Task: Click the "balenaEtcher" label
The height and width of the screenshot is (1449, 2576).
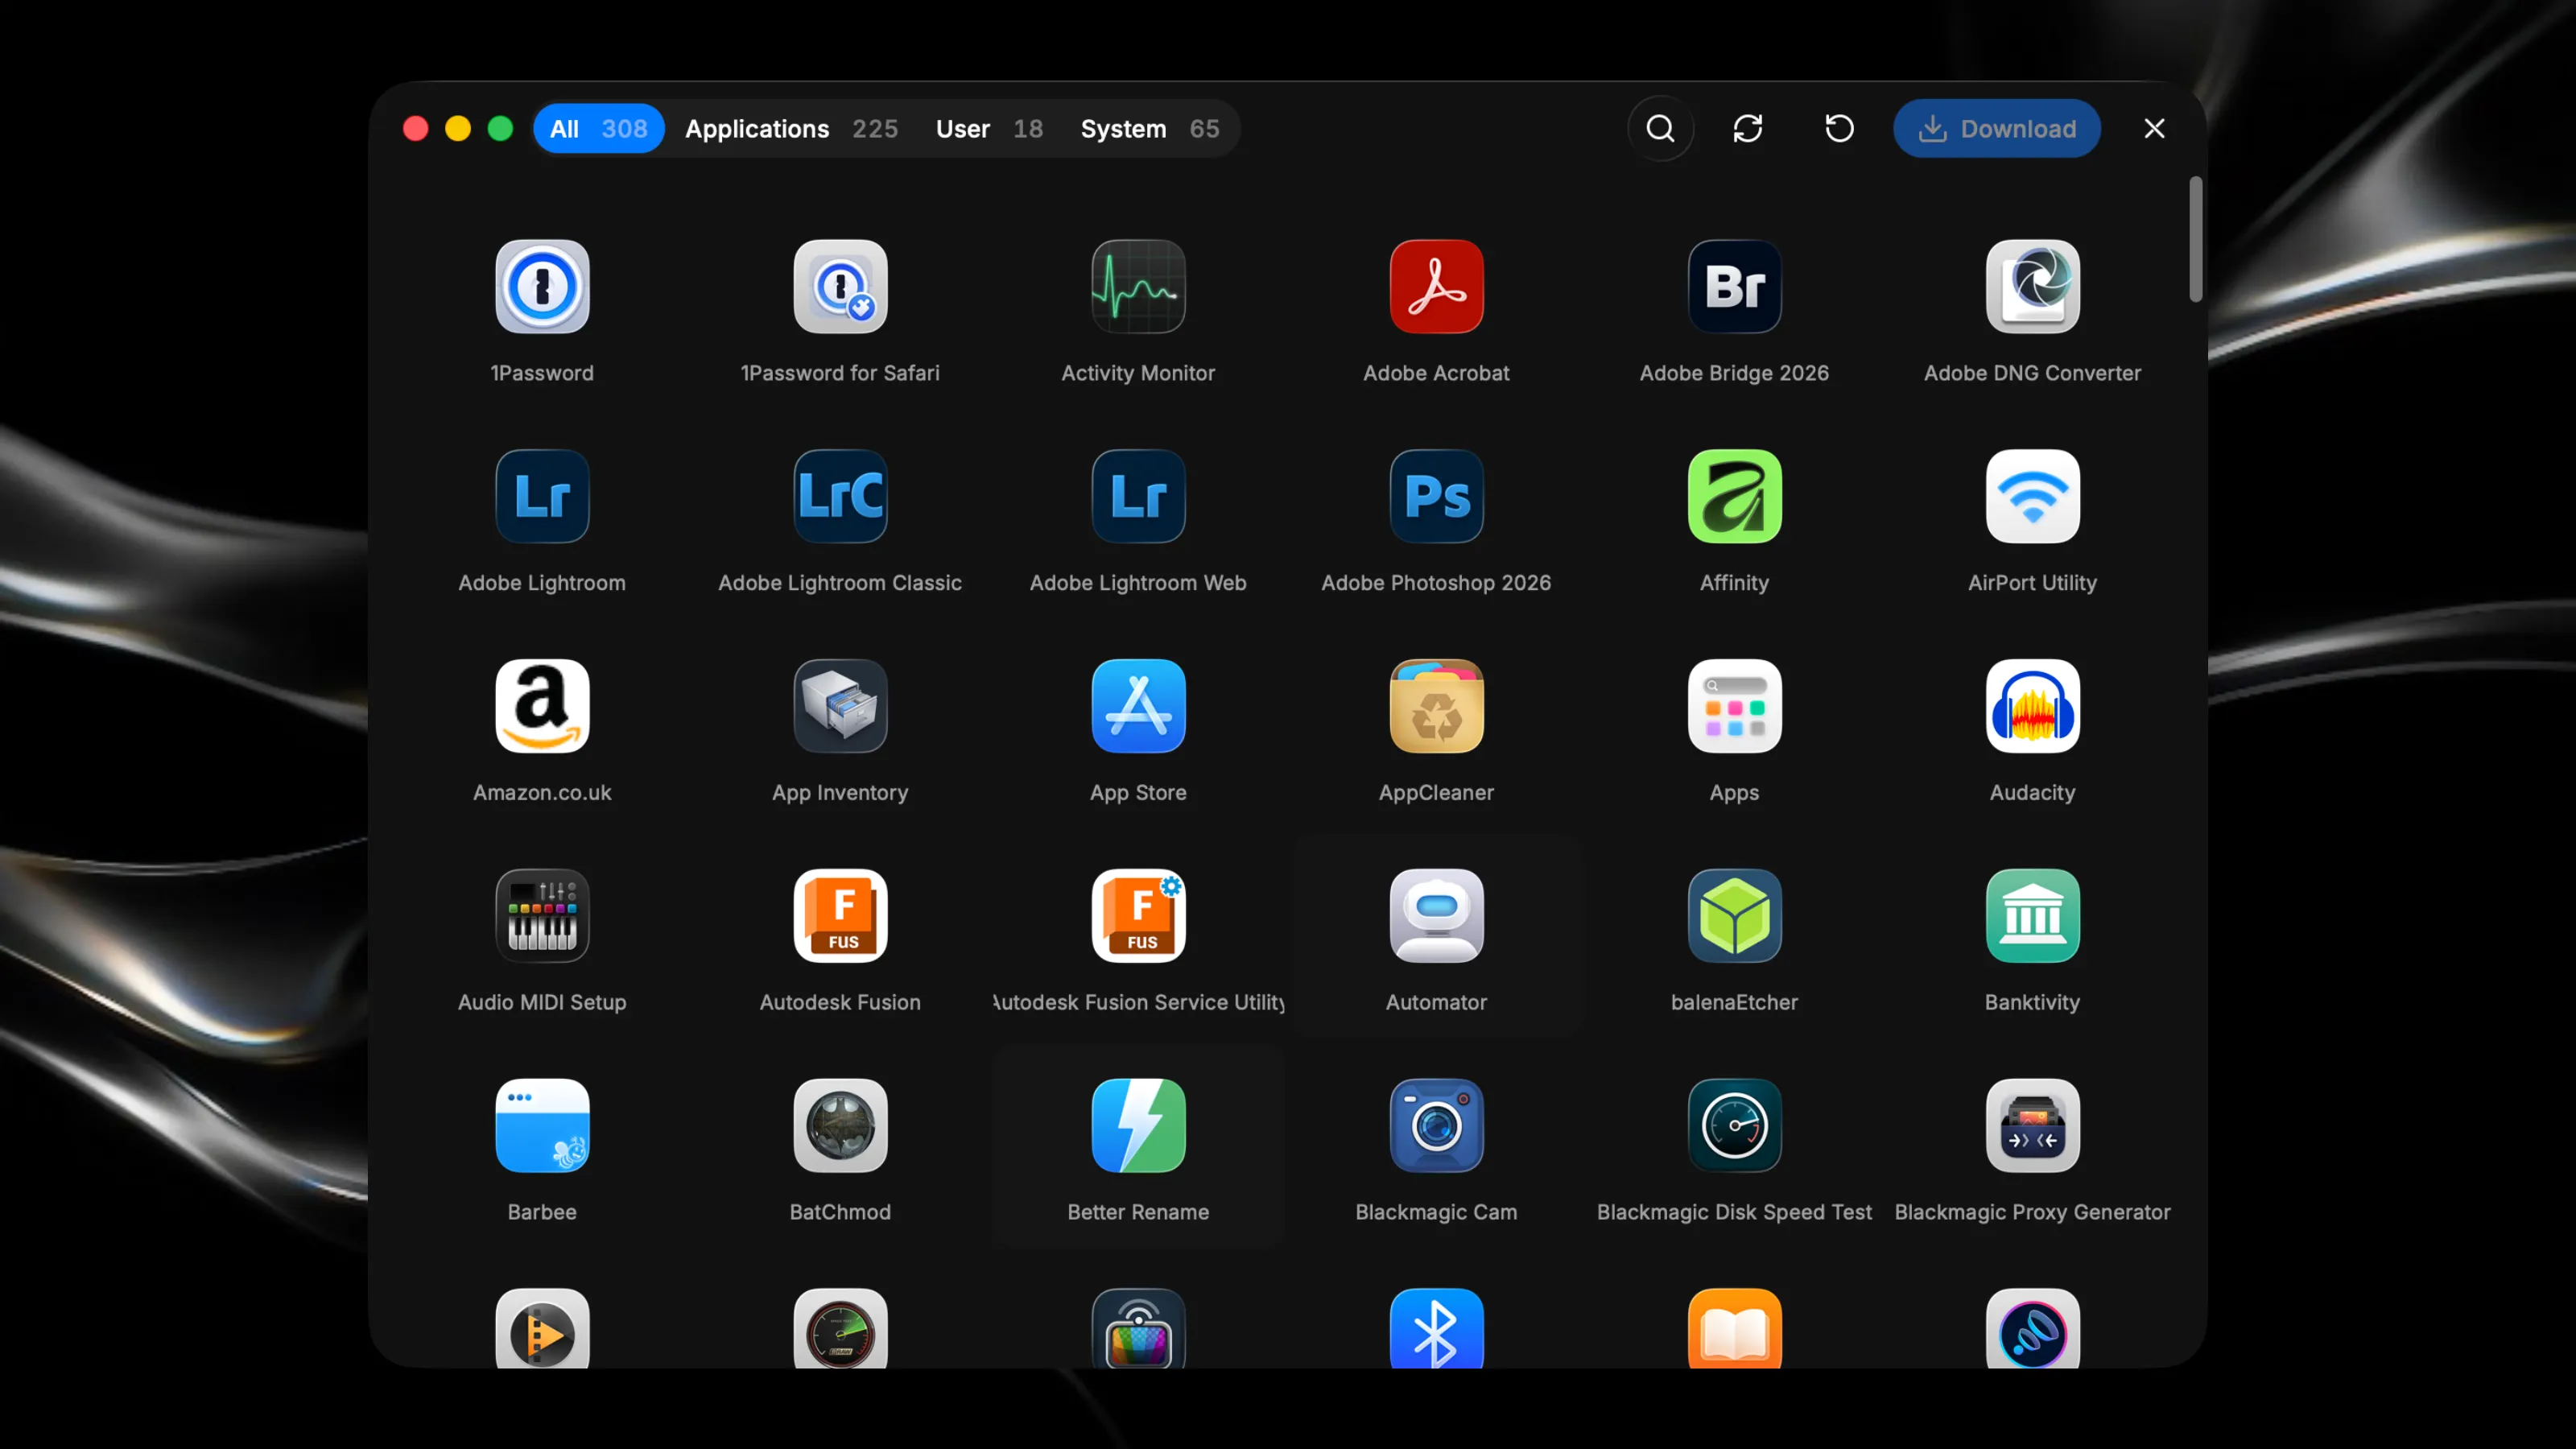Action: click(1734, 1002)
